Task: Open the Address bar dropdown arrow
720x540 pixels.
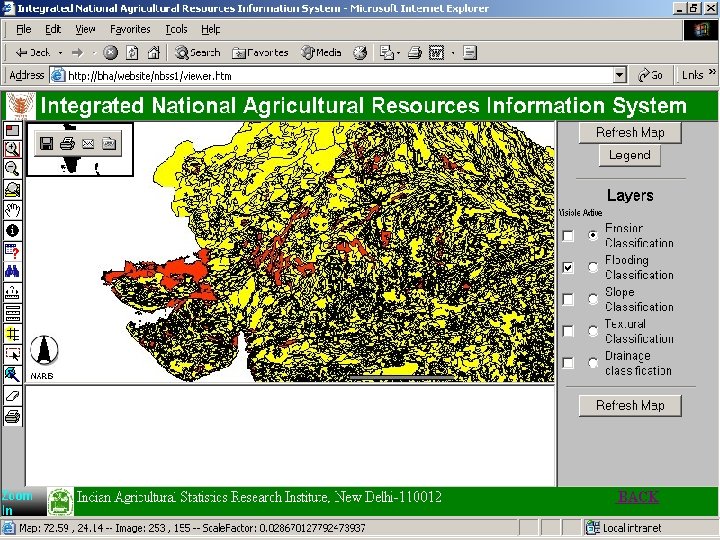Action: pyautogui.click(x=620, y=75)
